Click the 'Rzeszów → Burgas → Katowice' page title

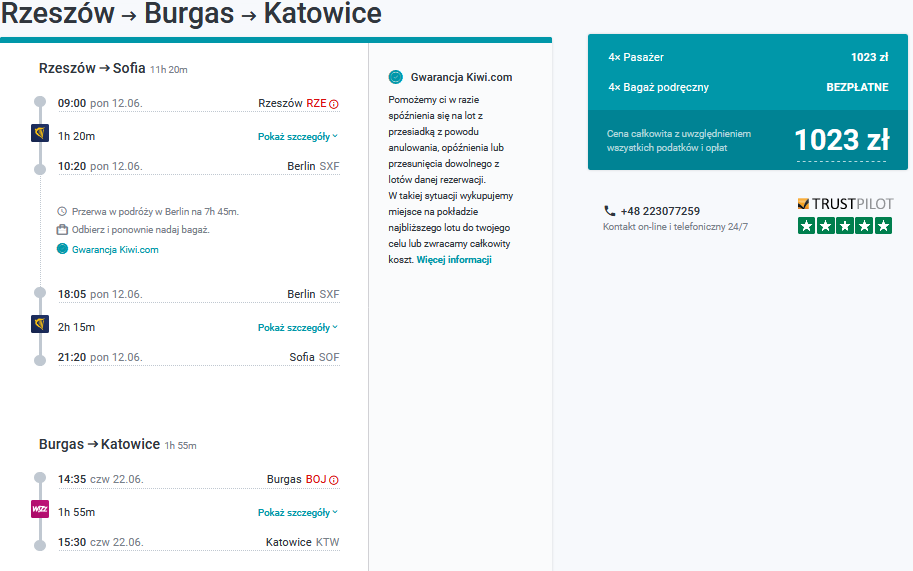[x=191, y=13]
